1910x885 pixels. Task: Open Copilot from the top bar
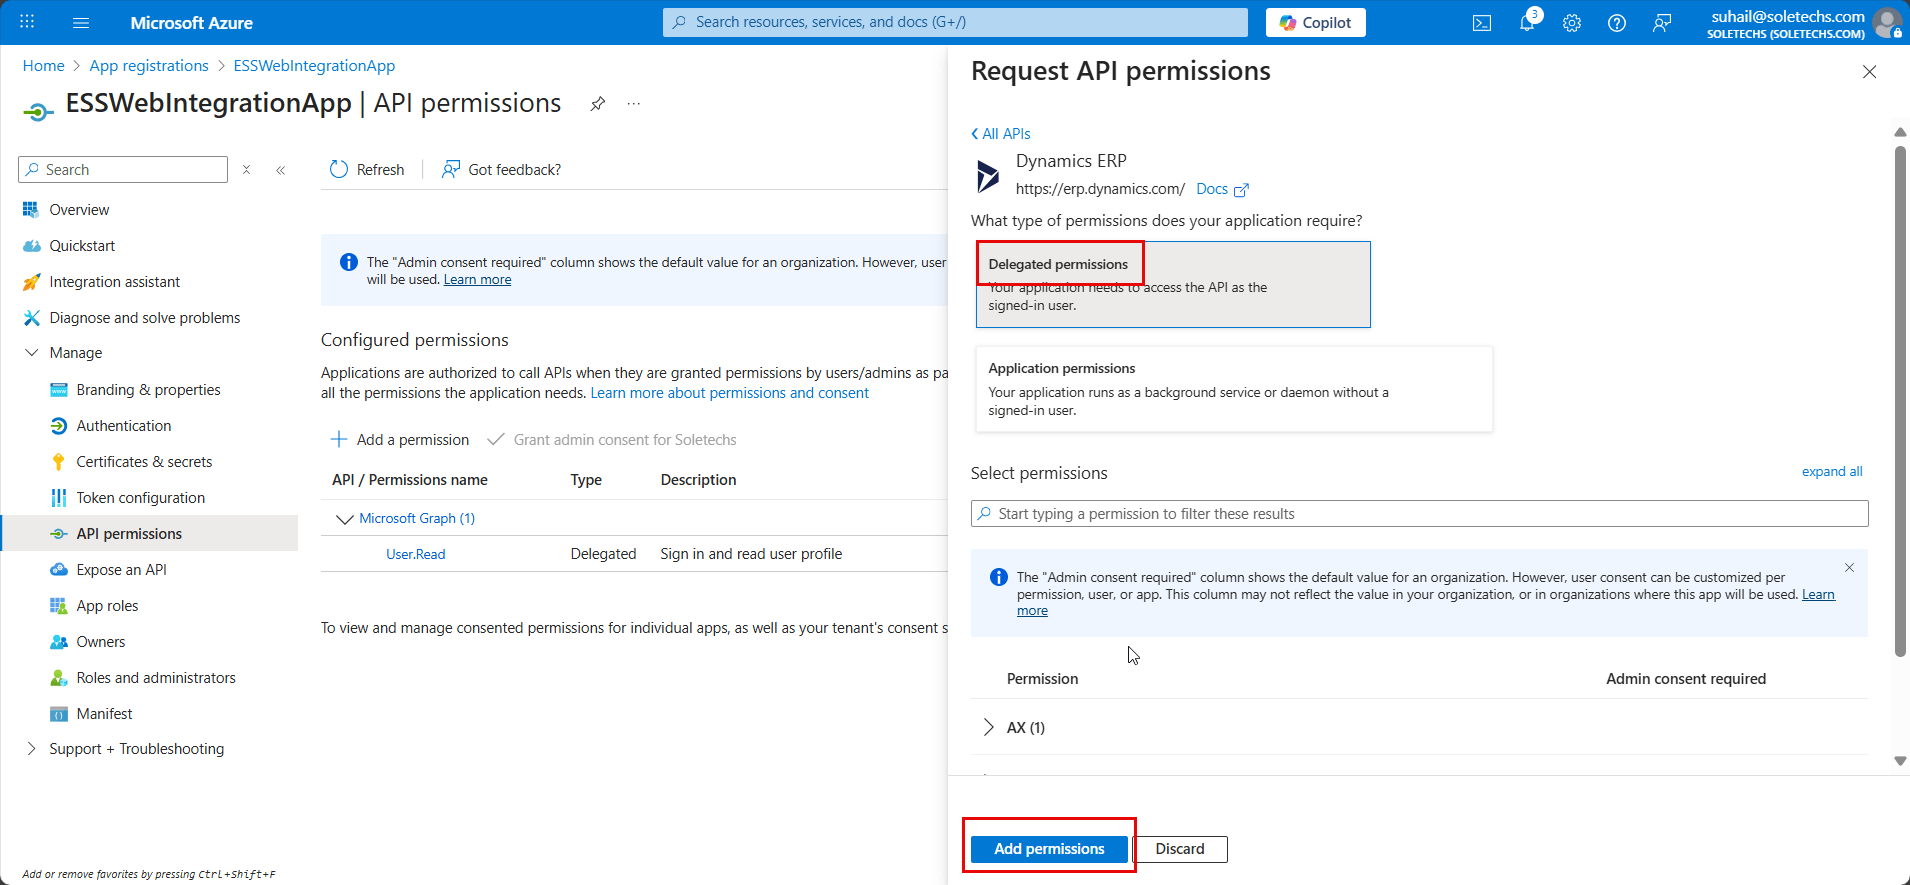(1315, 22)
